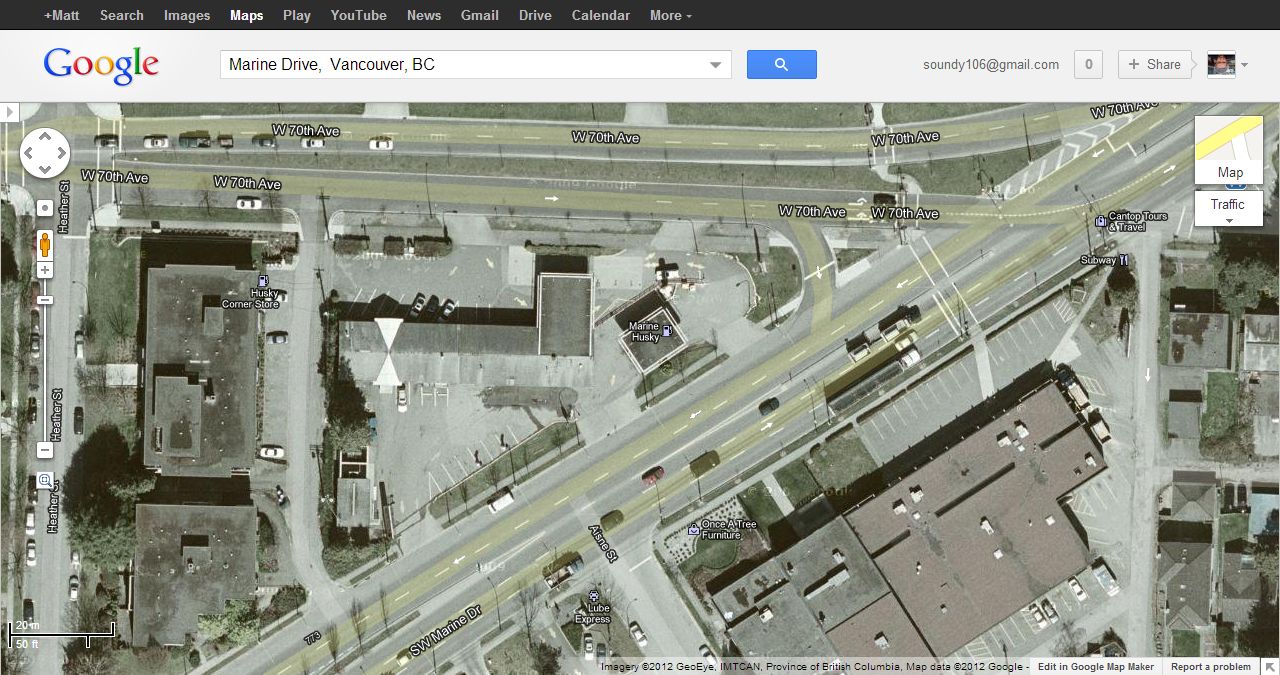The width and height of the screenshot is (1280, 675).
Task: Open the profile photo thumbnail
Action: tap(1221, 65)
